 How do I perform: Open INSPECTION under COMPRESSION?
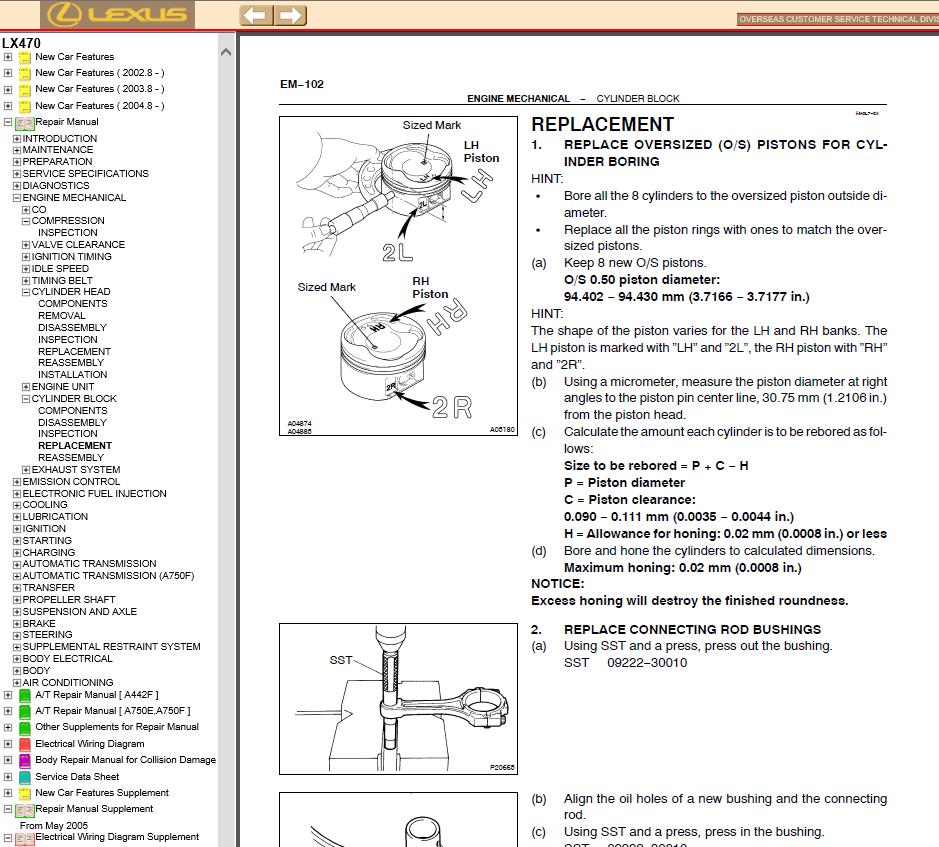68,232
